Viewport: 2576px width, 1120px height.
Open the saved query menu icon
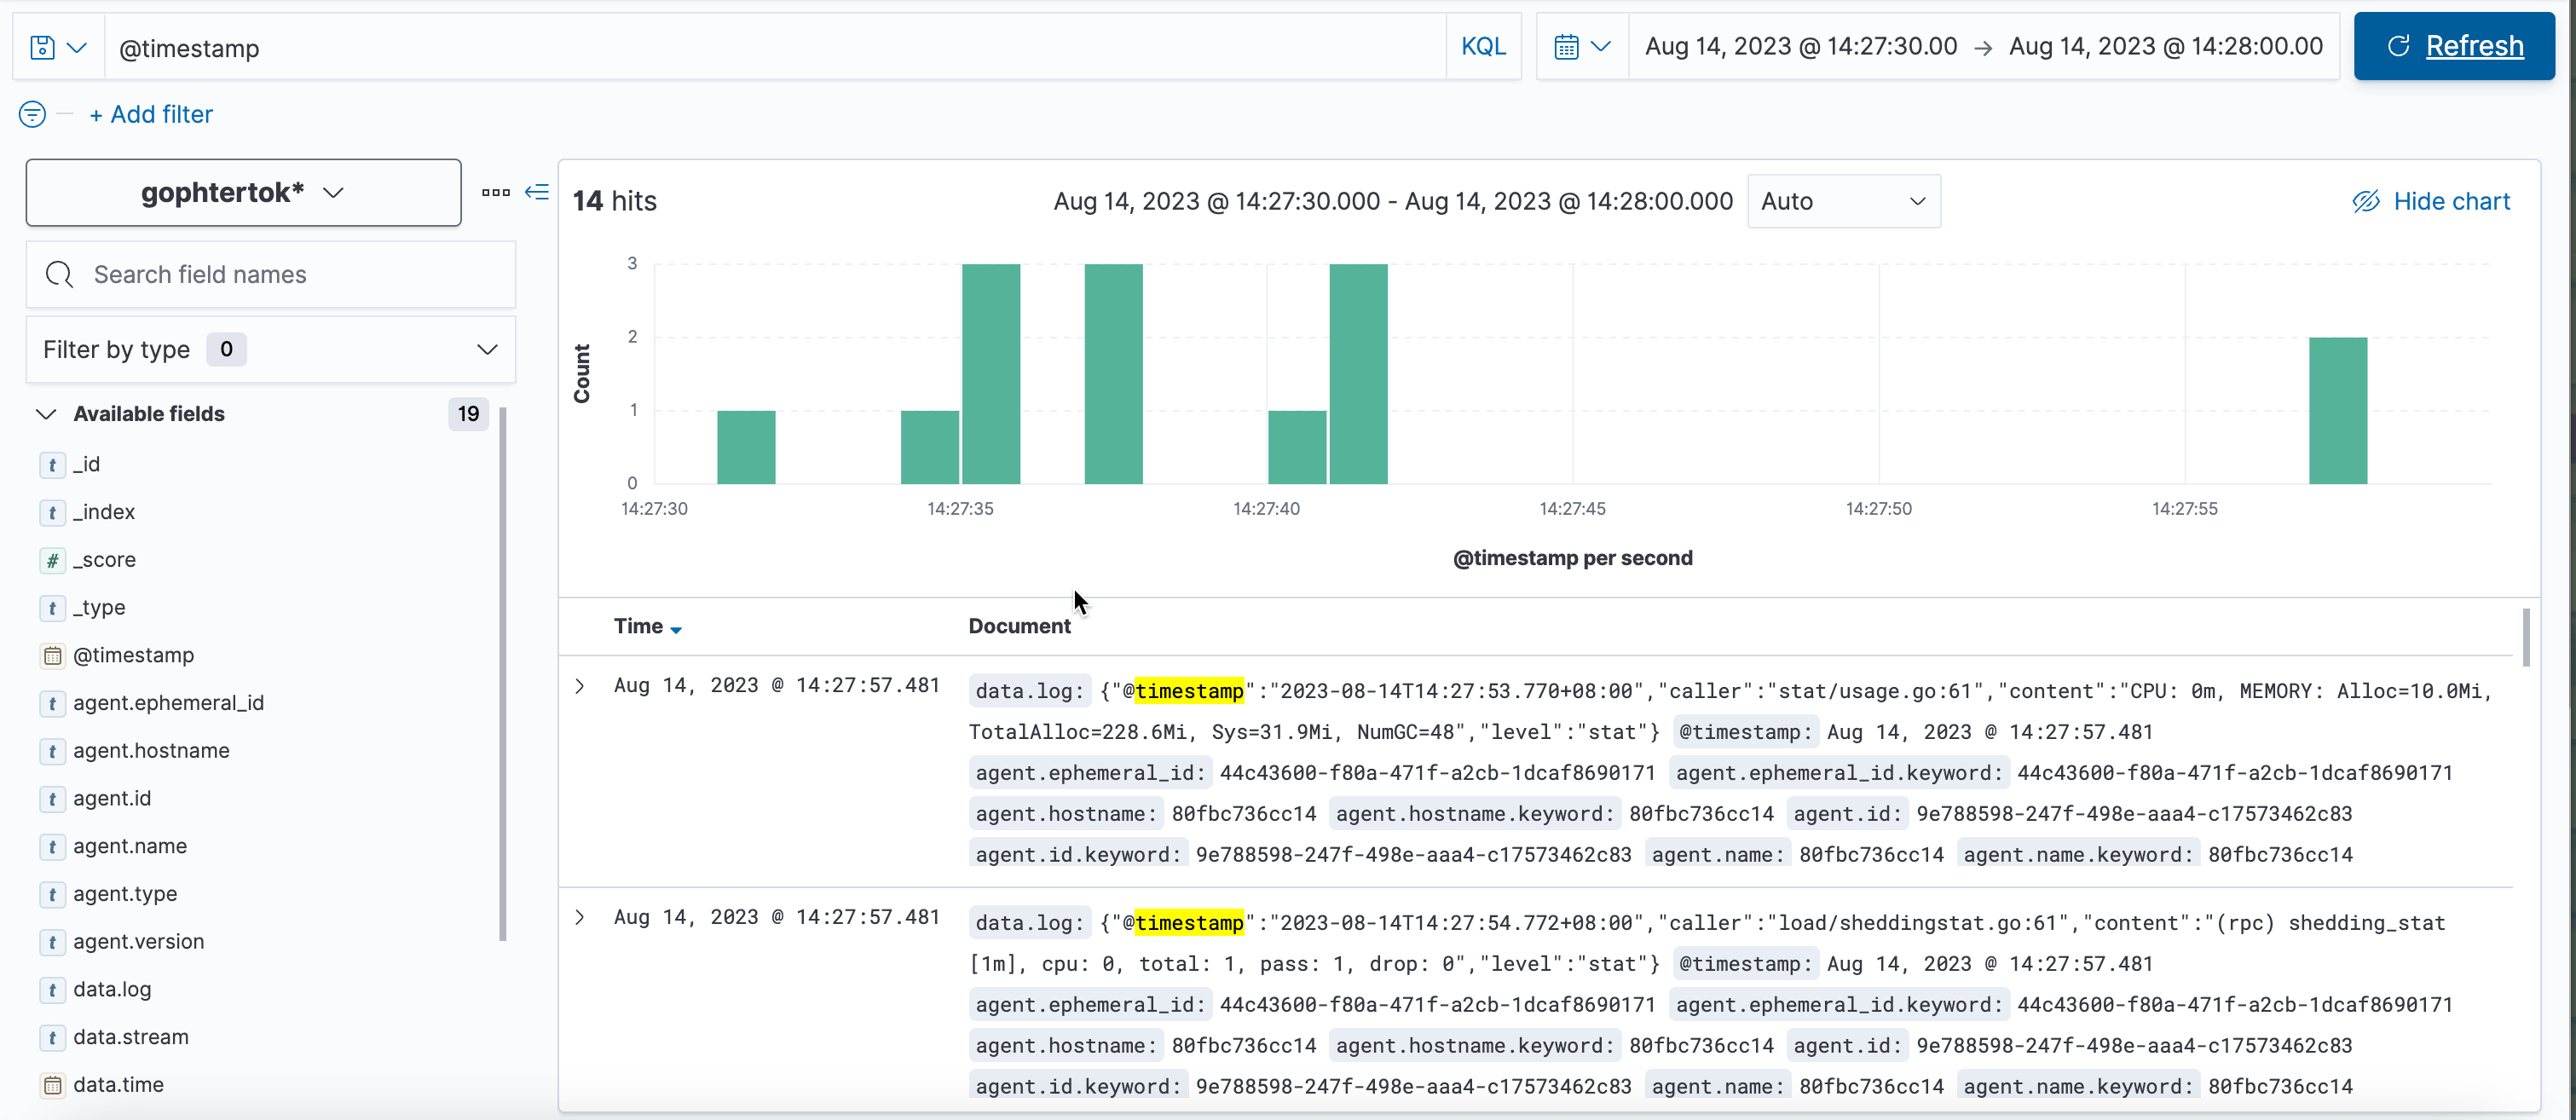pyautogui.click(x=57, y=47)
